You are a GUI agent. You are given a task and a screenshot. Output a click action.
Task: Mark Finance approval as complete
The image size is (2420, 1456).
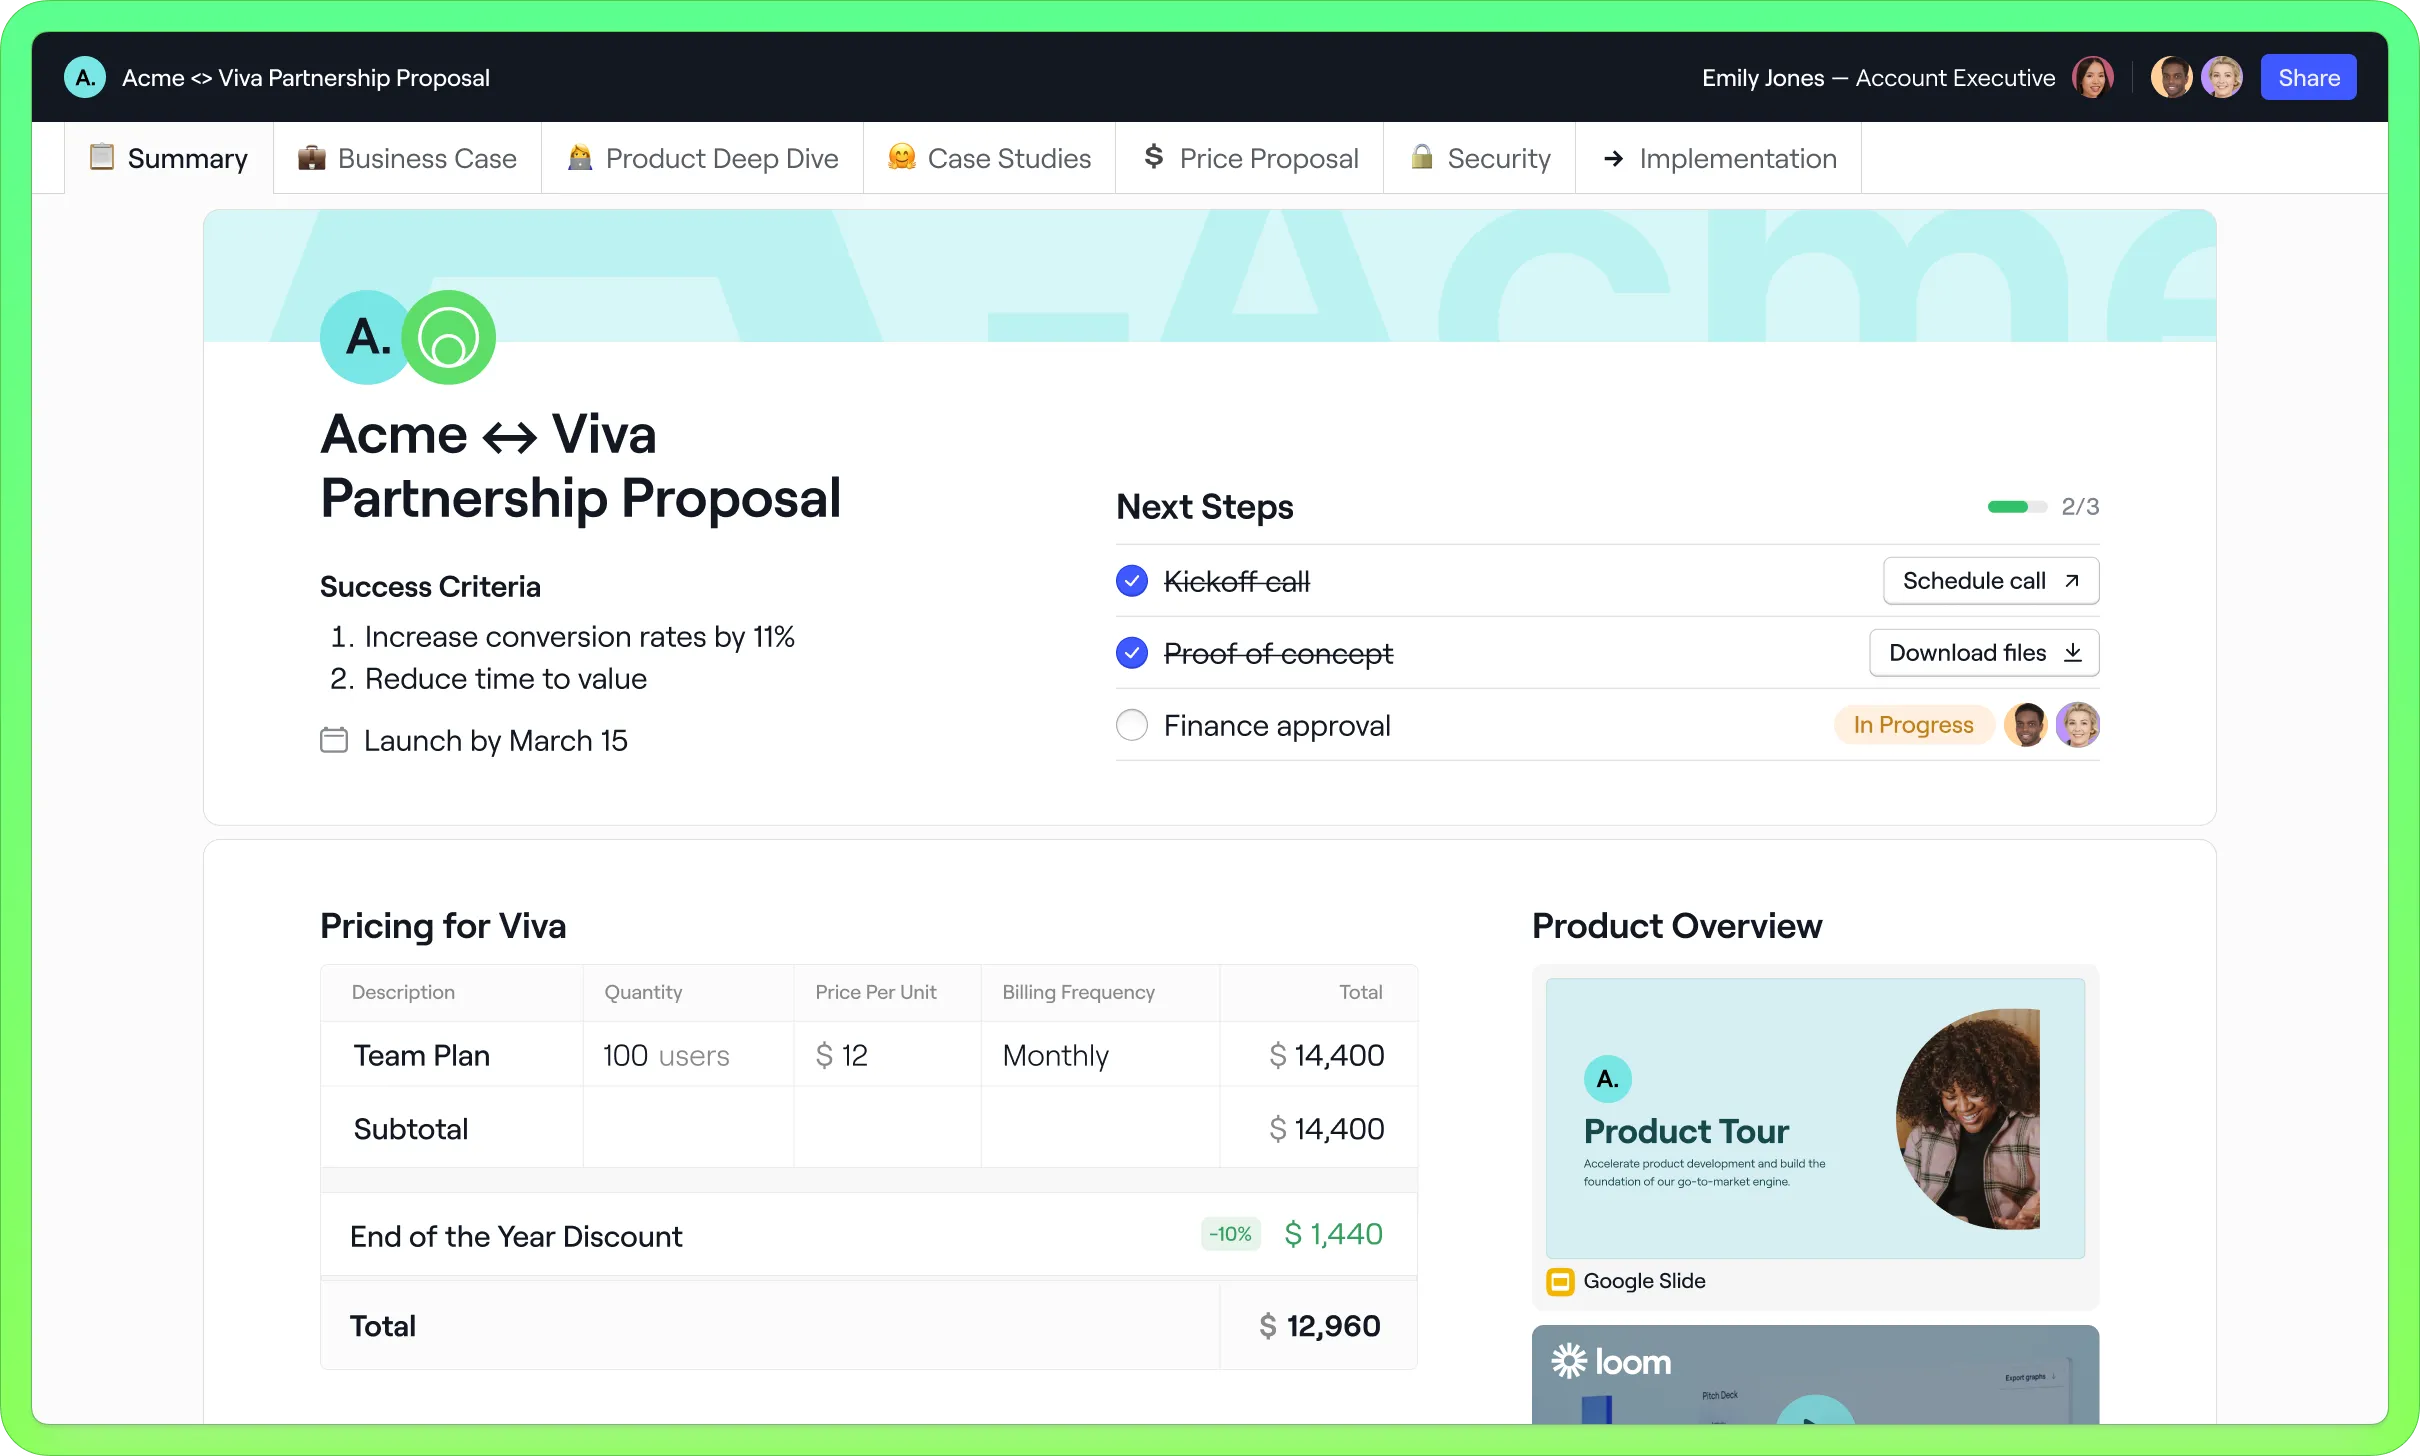click(x=1132, y=725)
